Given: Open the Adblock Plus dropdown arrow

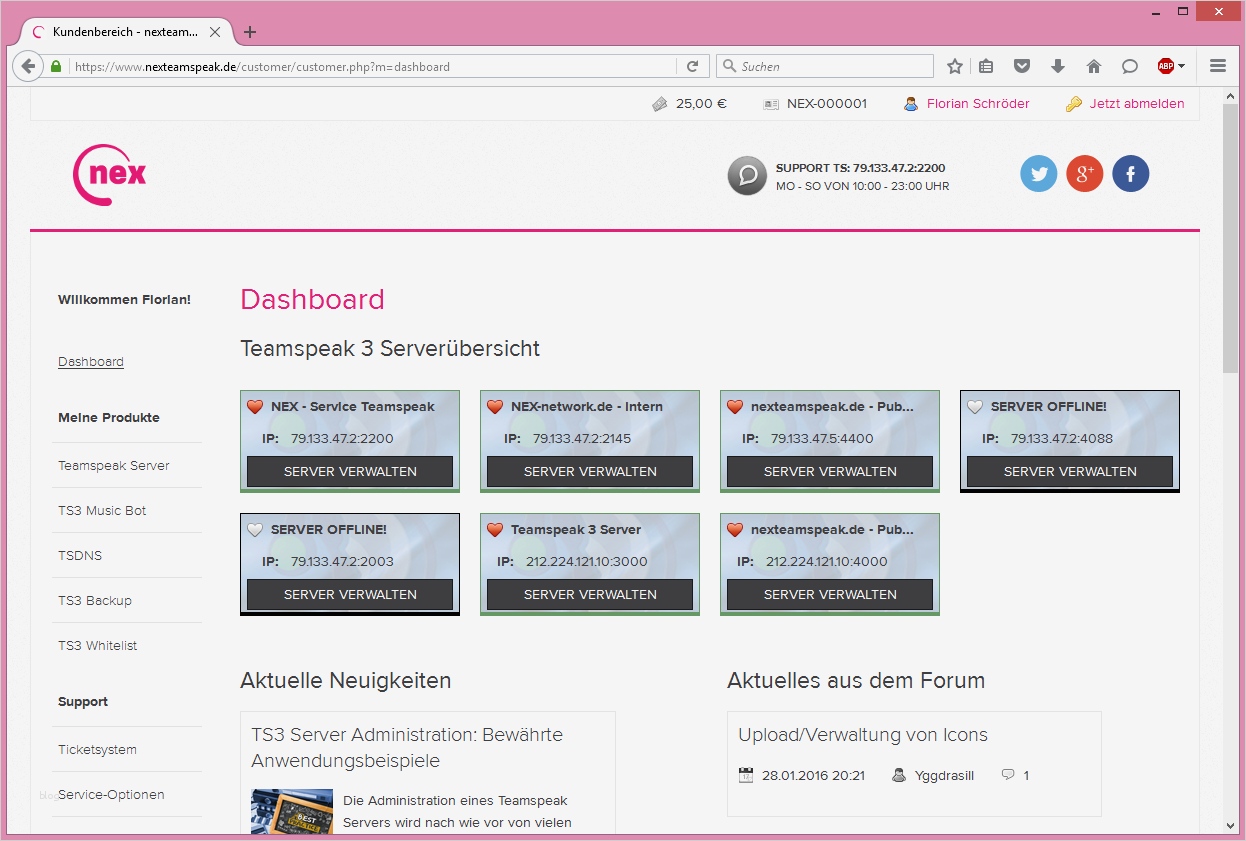Looking at the screenshot, I should (1182, 67).
